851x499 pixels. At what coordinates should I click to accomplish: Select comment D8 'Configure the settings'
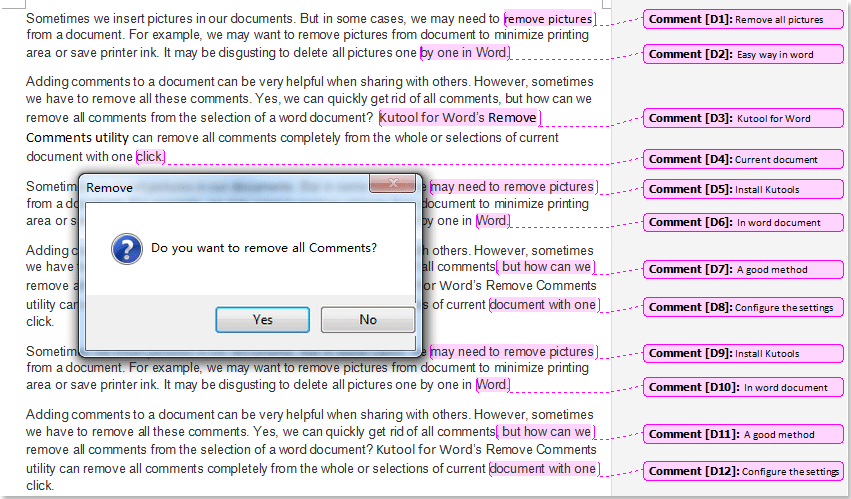(742, 307)
